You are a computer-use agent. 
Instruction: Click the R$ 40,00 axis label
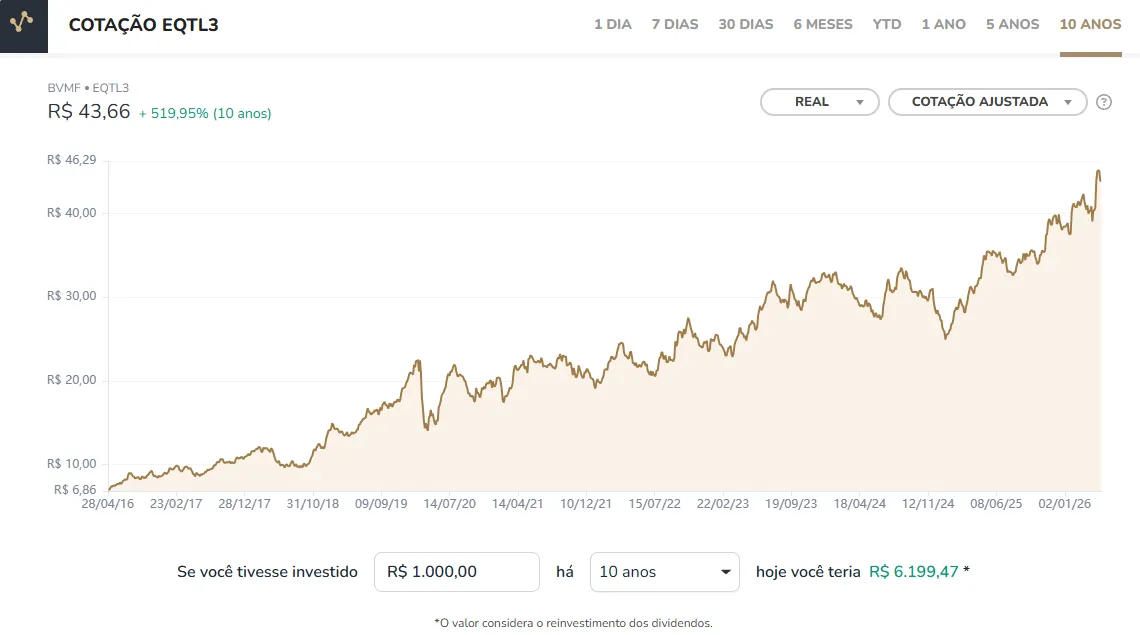click(x=71, y=213)
